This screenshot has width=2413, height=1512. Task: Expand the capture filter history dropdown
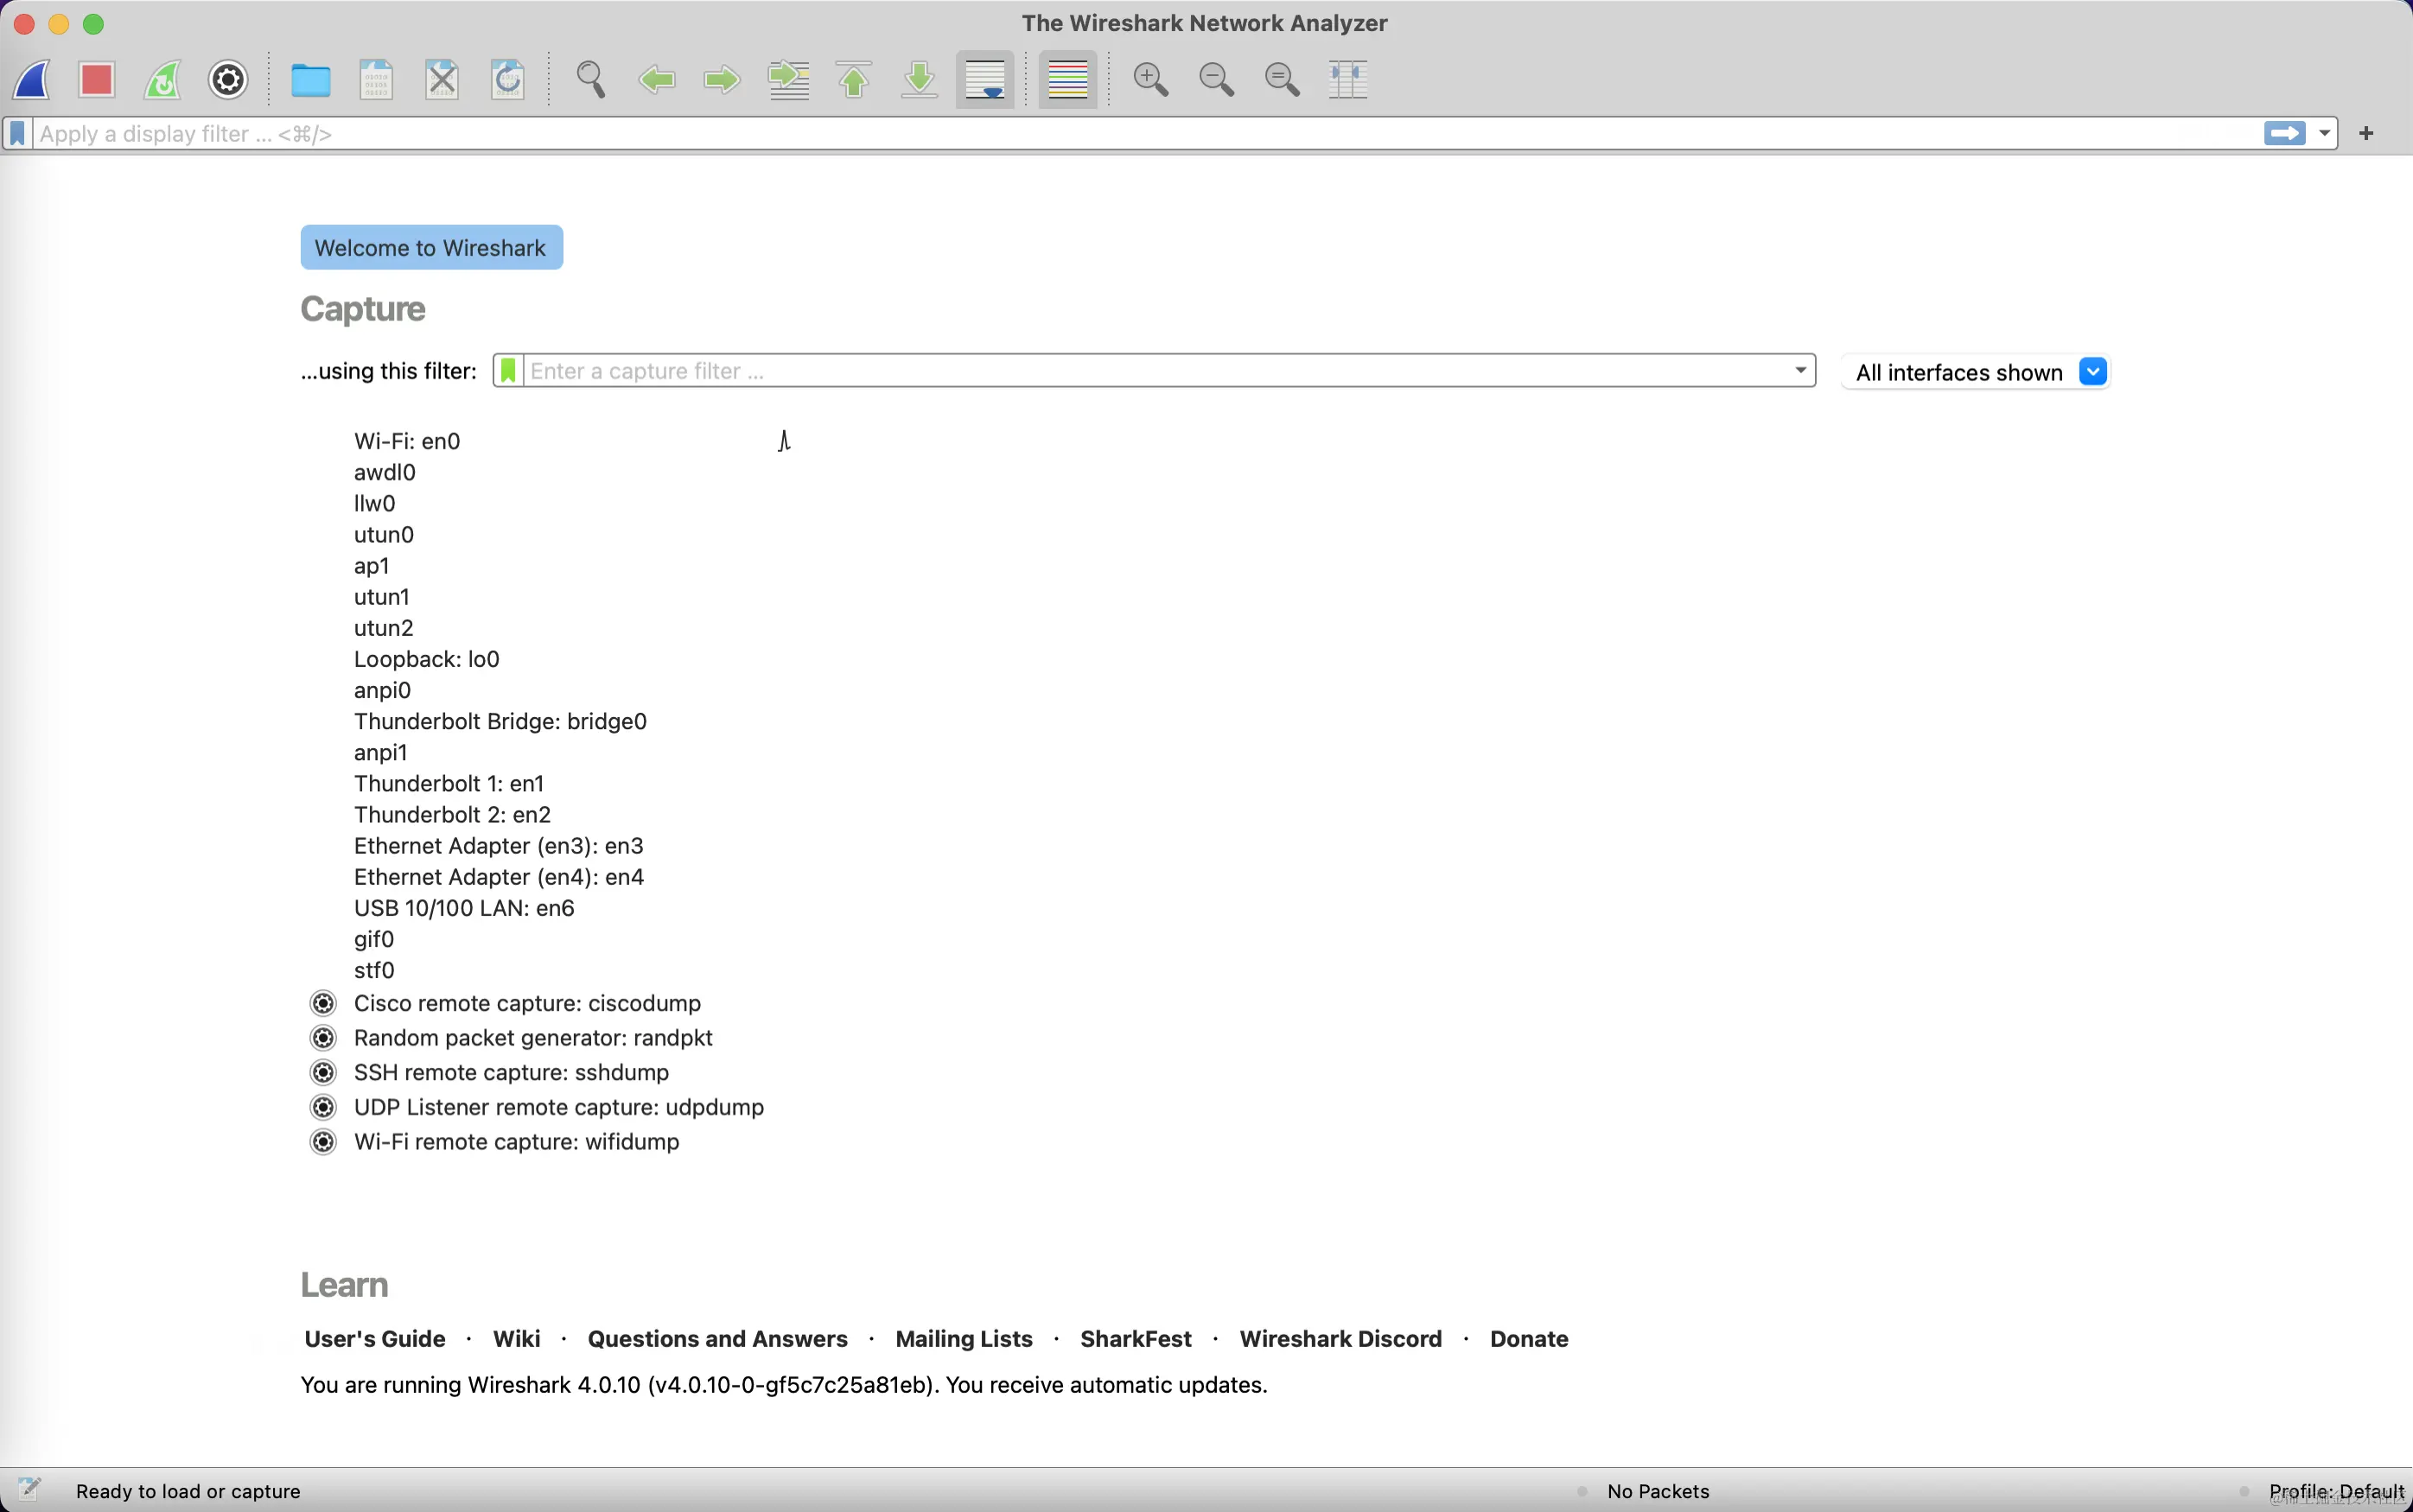(1800, 371)
